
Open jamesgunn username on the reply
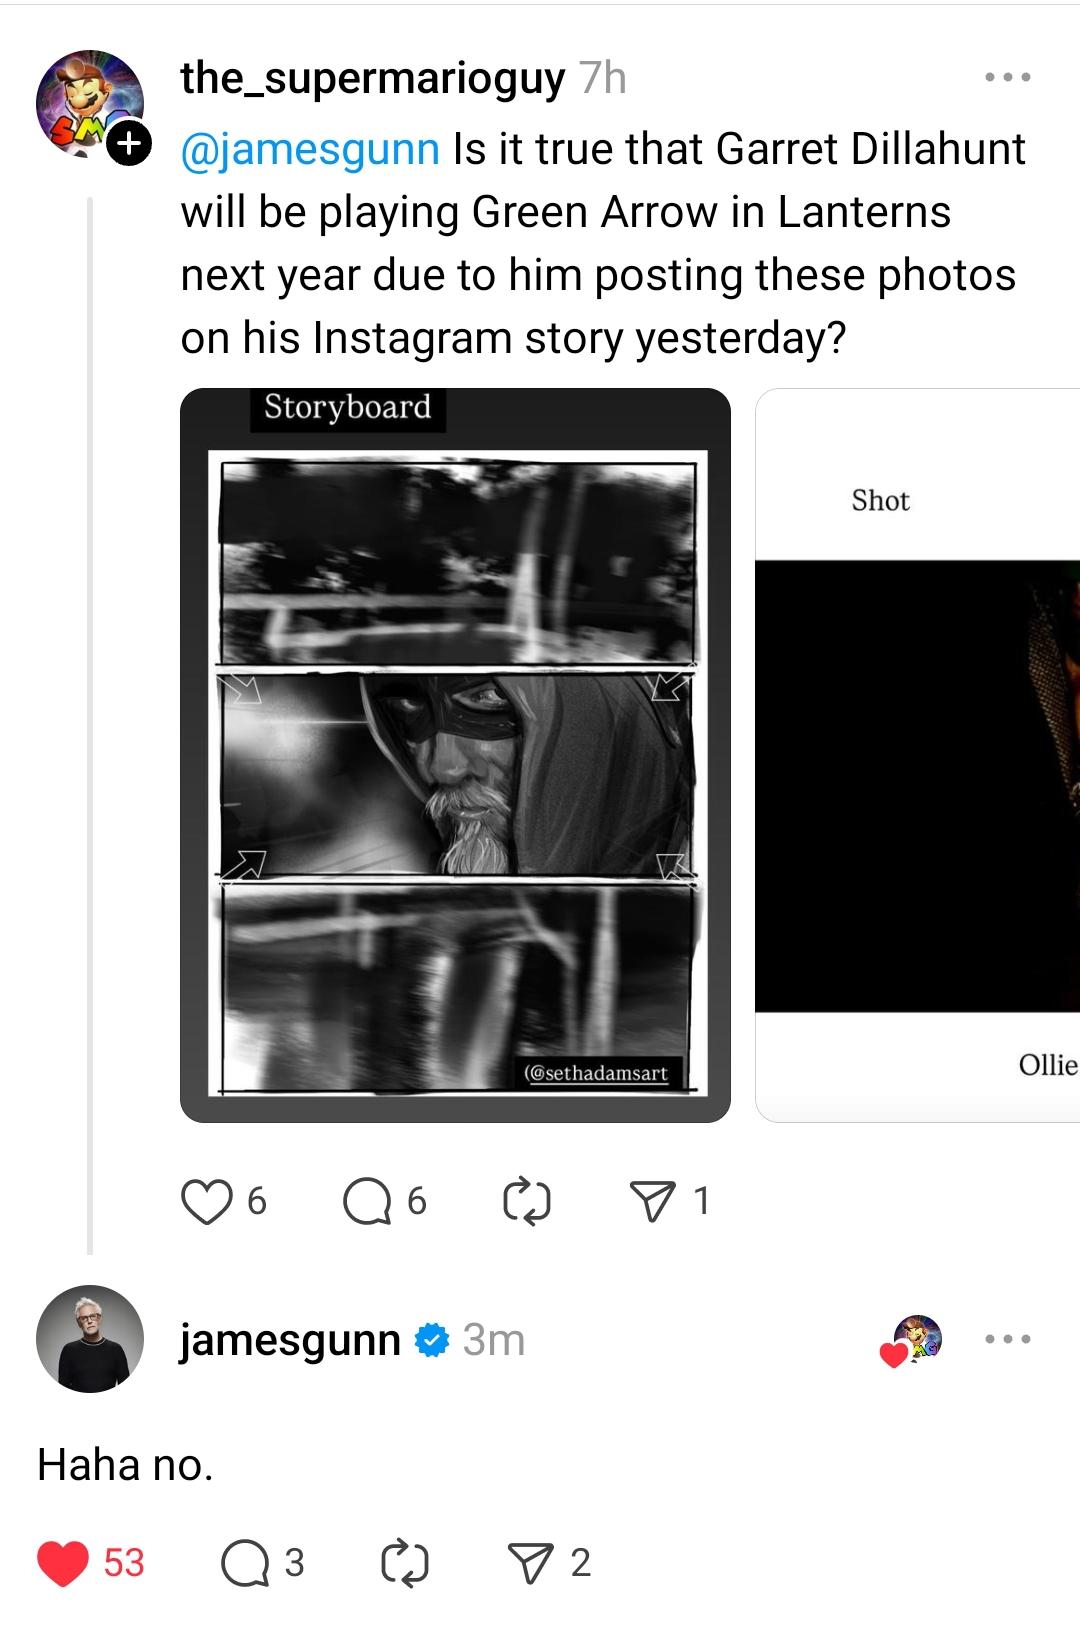point(290,1340)
